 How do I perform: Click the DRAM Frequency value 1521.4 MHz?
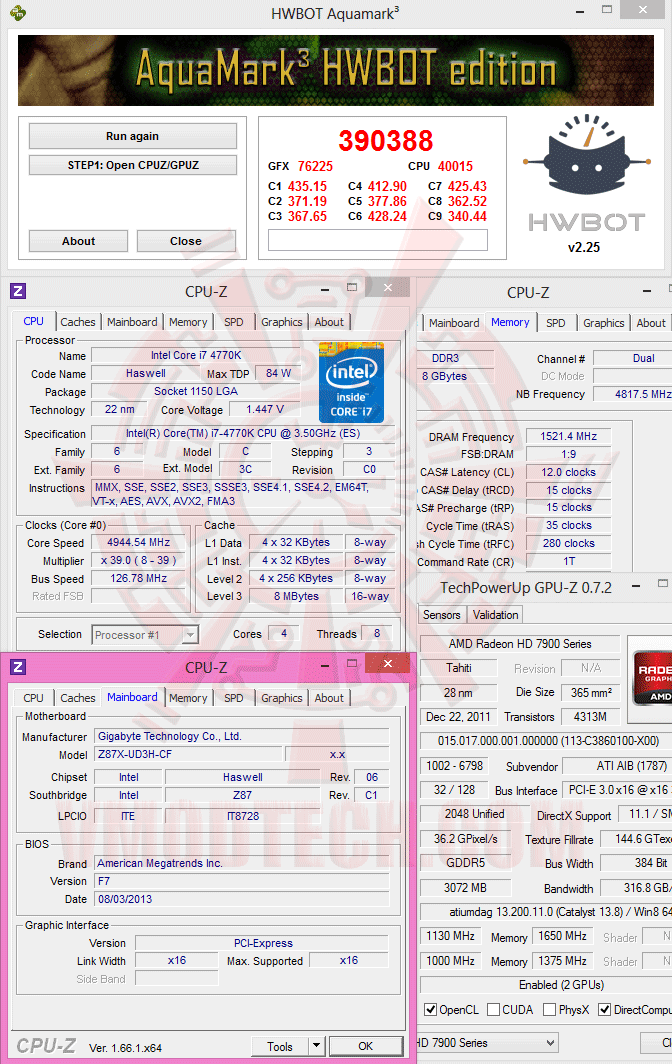569,436
